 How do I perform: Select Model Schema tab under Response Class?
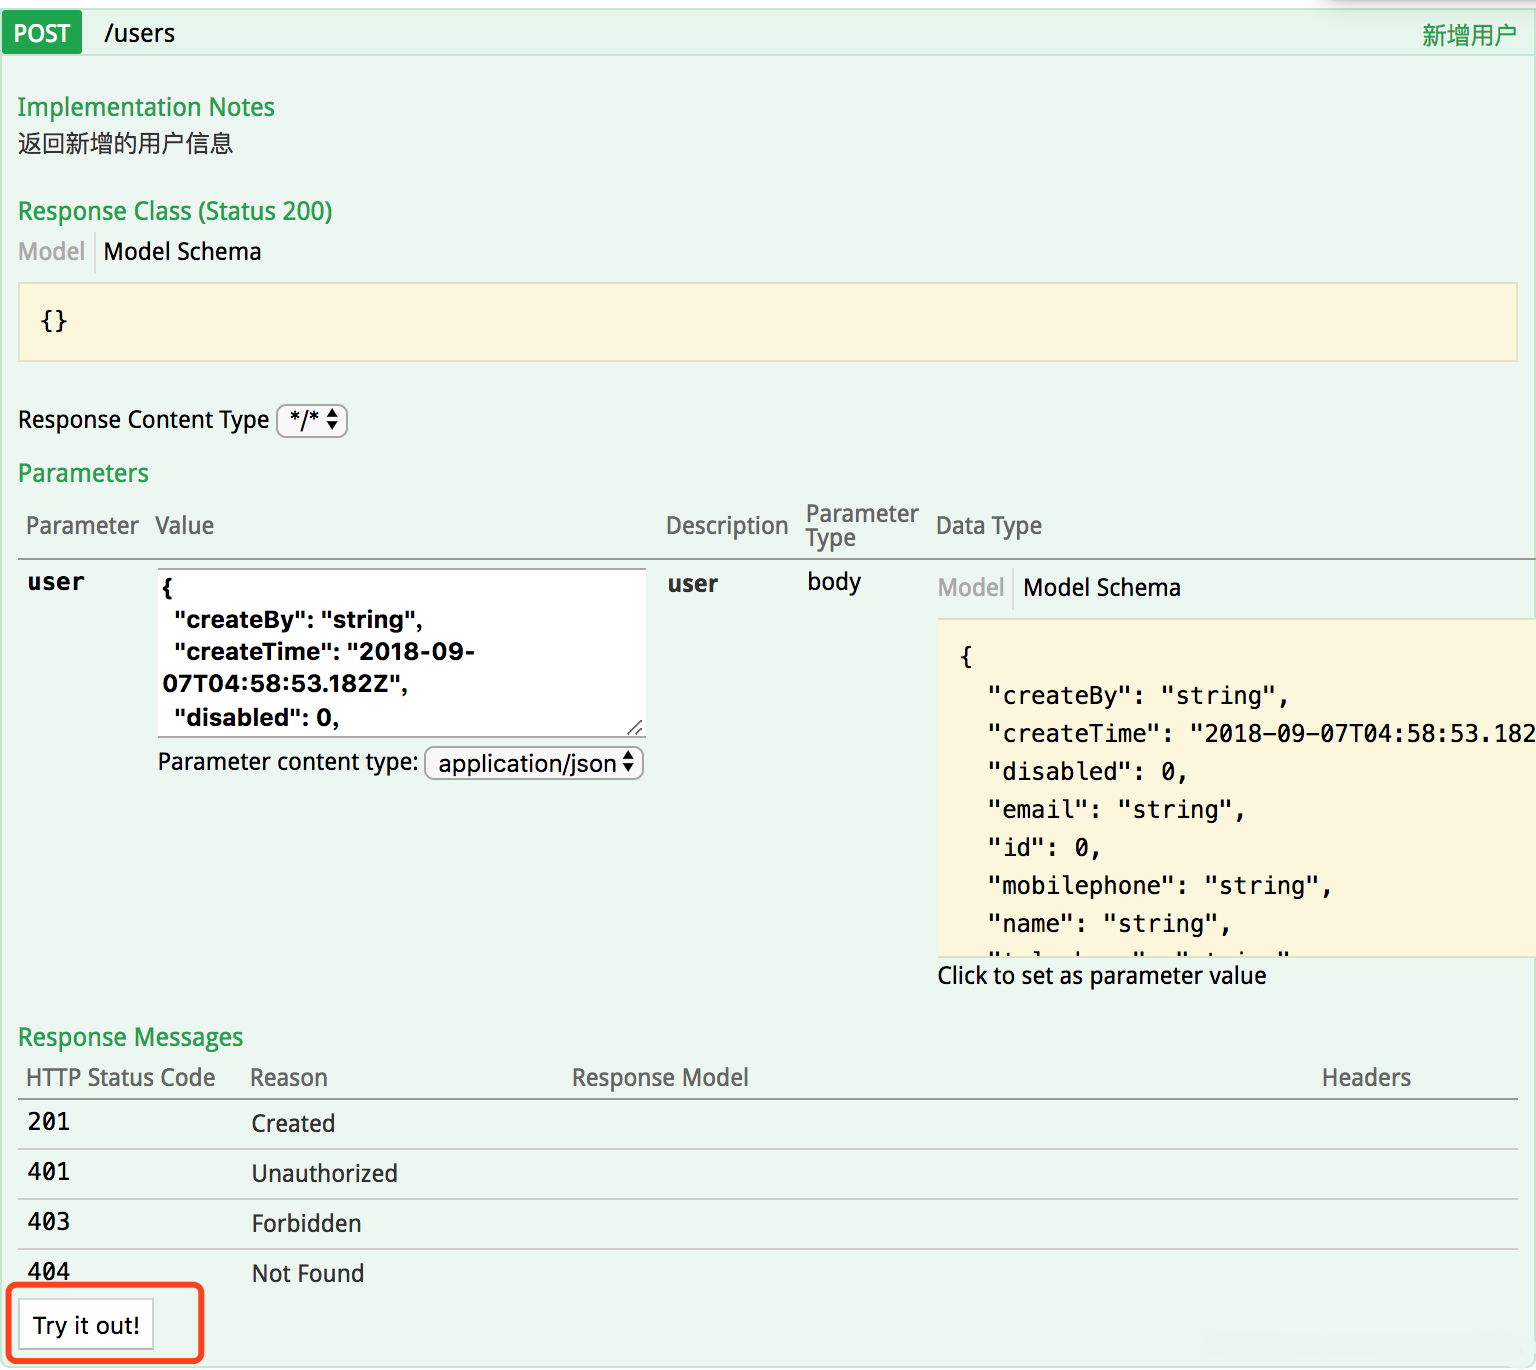point(182,252)
